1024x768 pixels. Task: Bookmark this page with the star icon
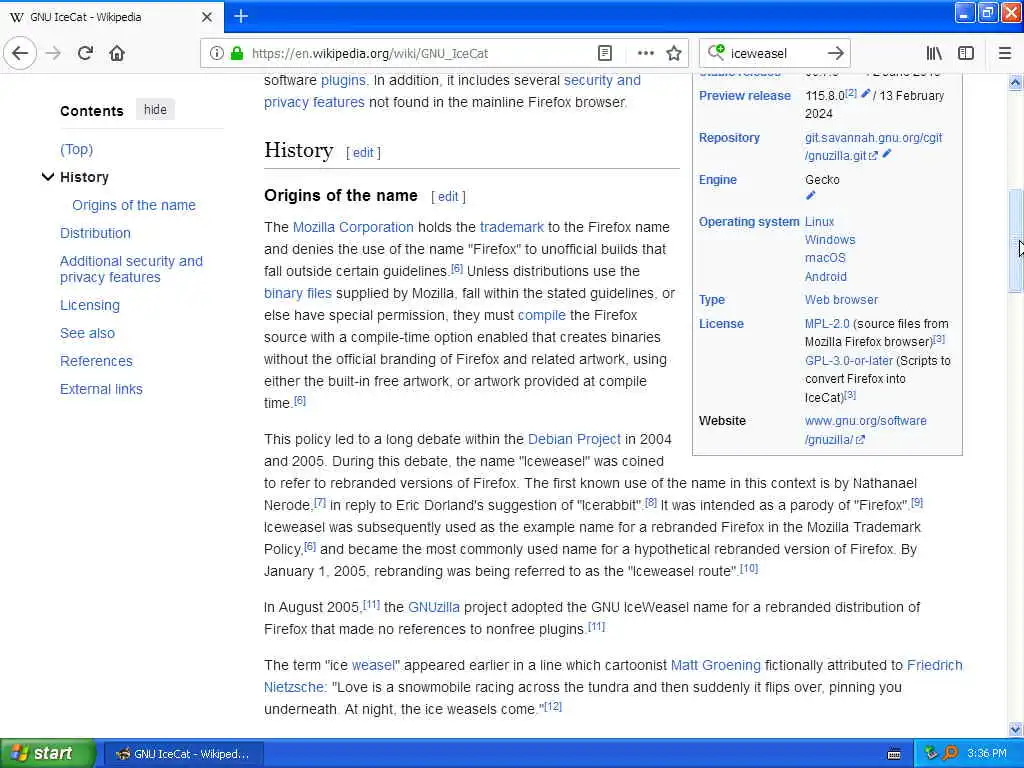674,53
